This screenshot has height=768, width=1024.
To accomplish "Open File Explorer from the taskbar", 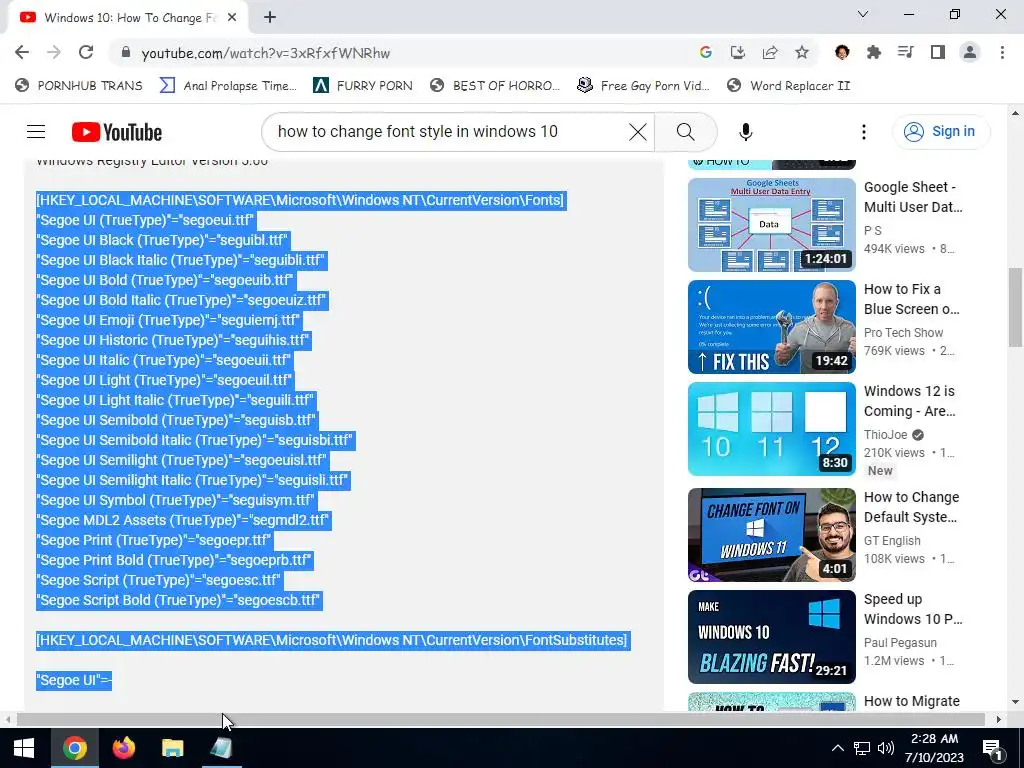I will [x=172, y=748].
